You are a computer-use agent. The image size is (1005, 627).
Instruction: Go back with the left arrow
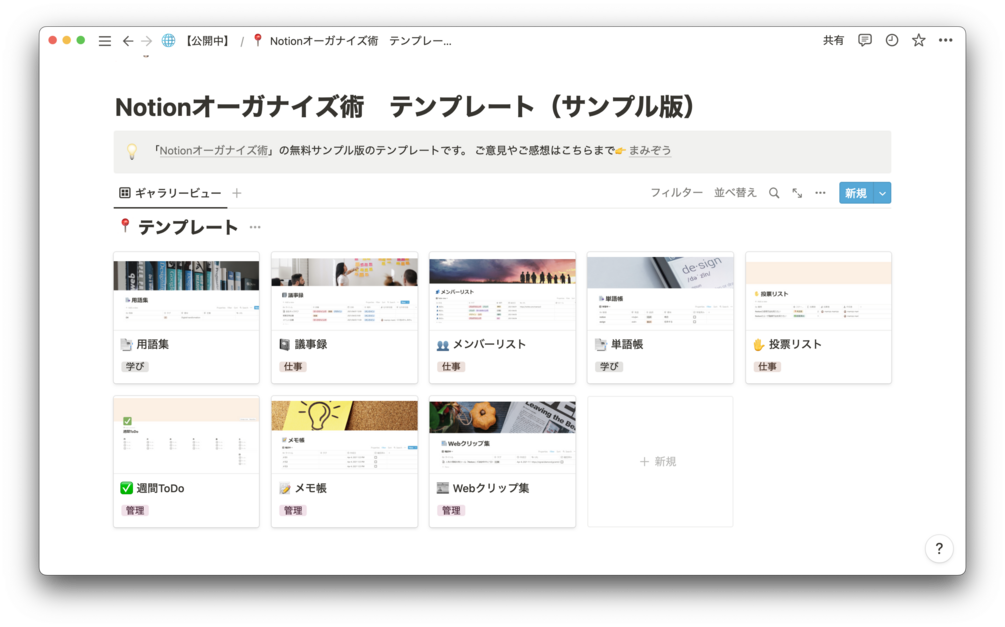click(x=128, y=41)
